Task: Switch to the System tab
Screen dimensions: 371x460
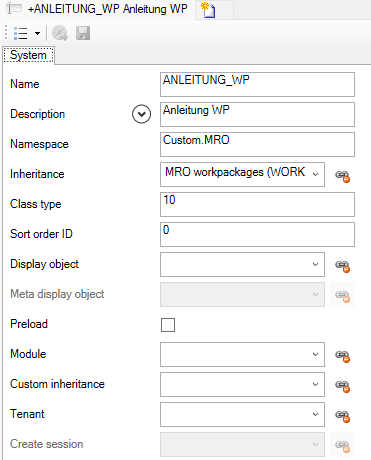Action: tap(28, 55)
